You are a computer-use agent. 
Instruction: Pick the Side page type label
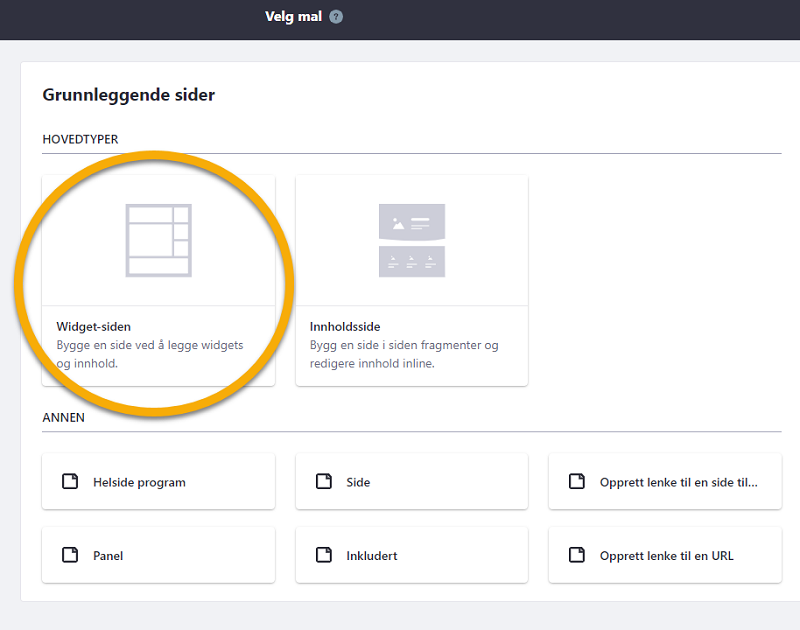(x=358, y=482)
